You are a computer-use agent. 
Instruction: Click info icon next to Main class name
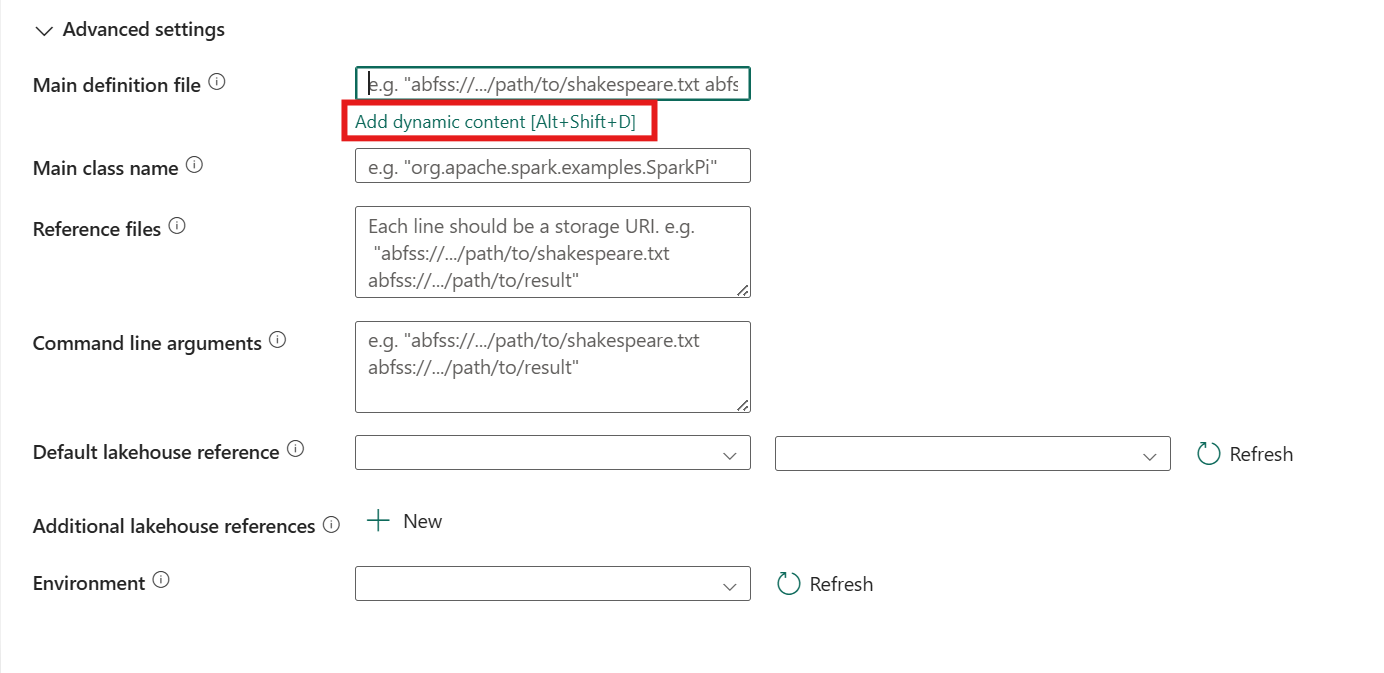pyautogui.click(x=195, y=166)
